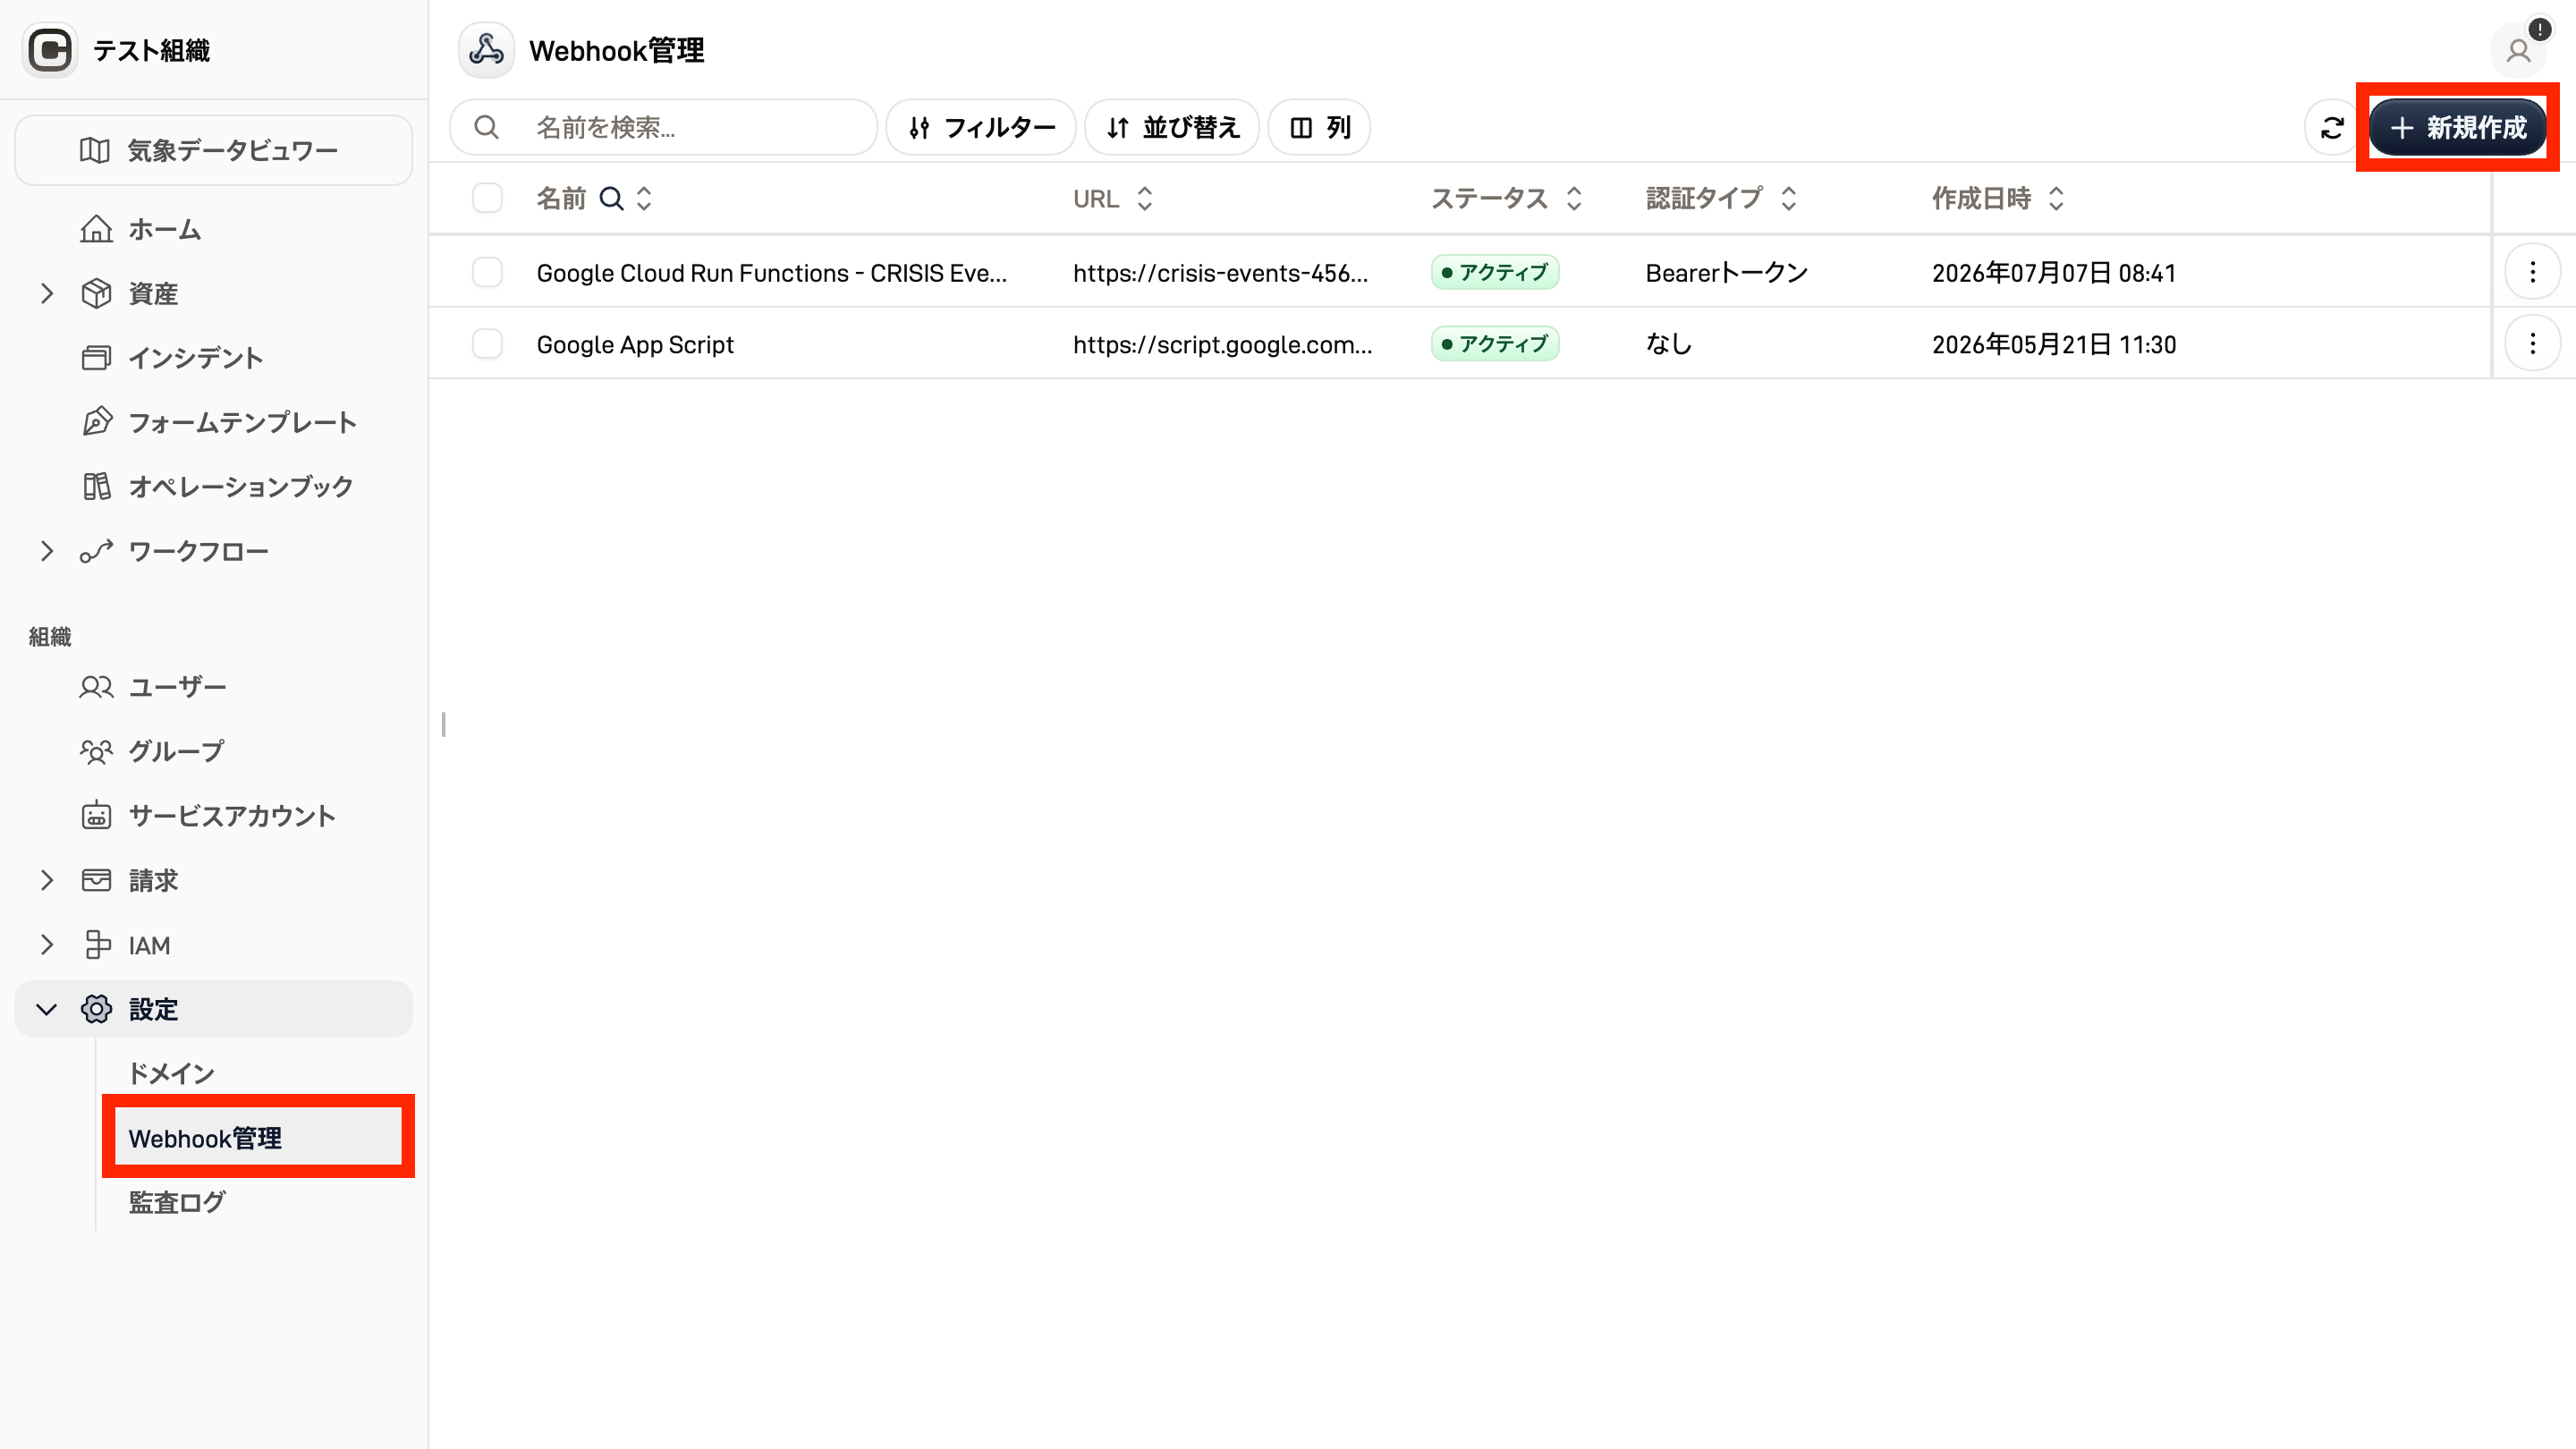Click the ホーム house icon
This screenshot has width=2576, height=1449.
click(x=96, y=229)
